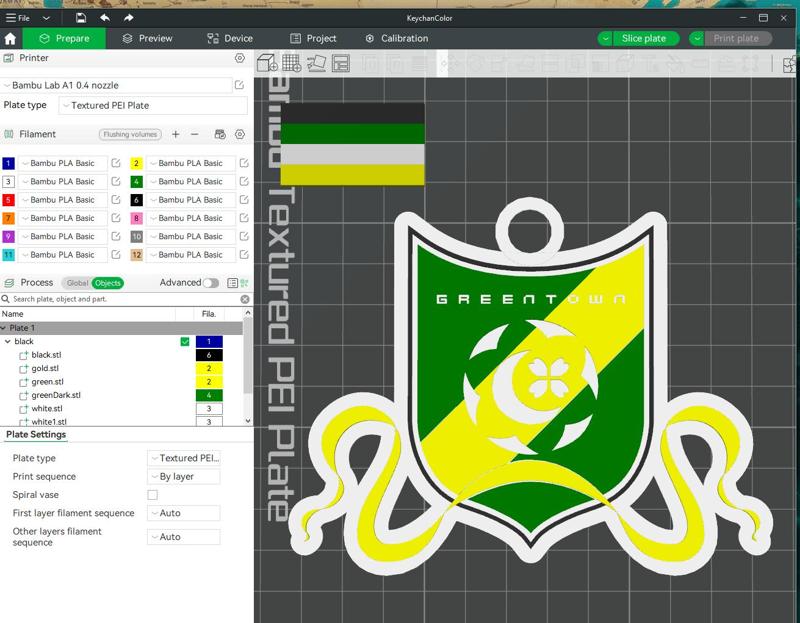This screenshot has width=800, height=623.
Task: Edit filament 12 preset icon
Action: click(244, 255)
